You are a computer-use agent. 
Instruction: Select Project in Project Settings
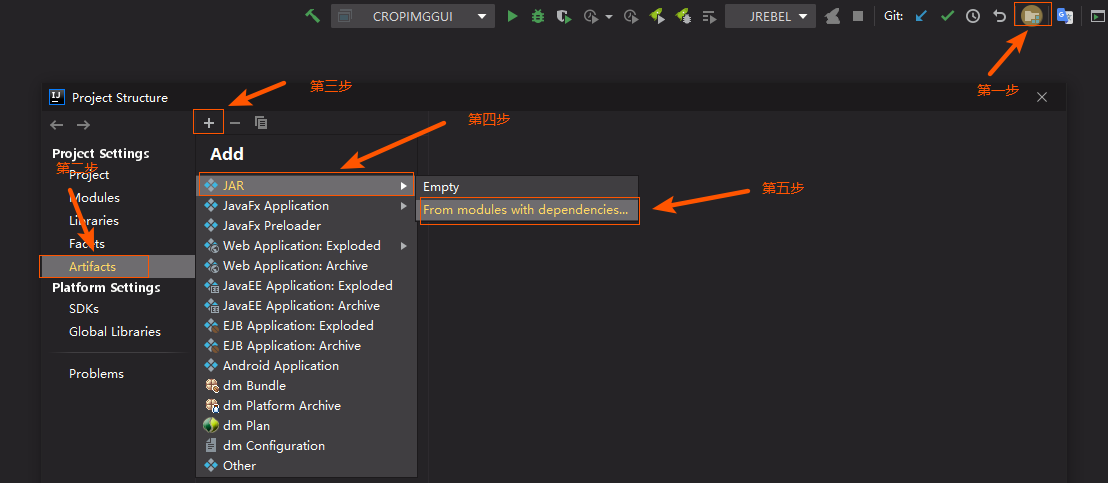coord(89,175)
